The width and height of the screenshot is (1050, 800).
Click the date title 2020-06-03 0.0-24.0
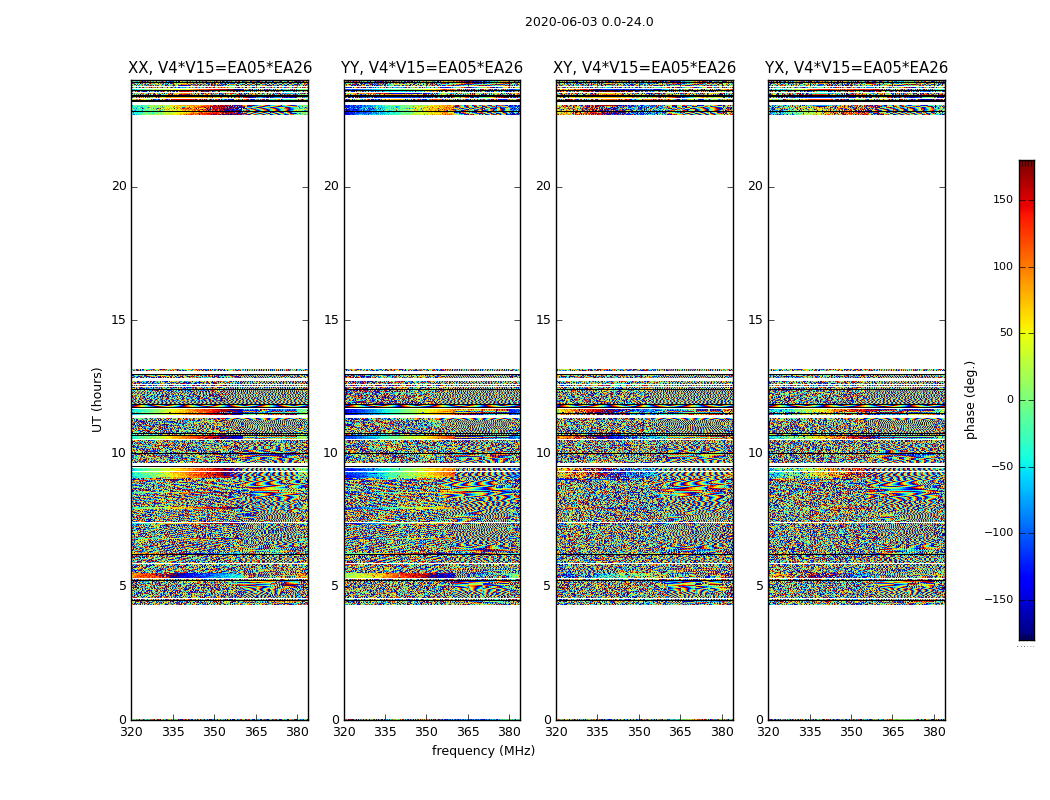coord(589,22)
